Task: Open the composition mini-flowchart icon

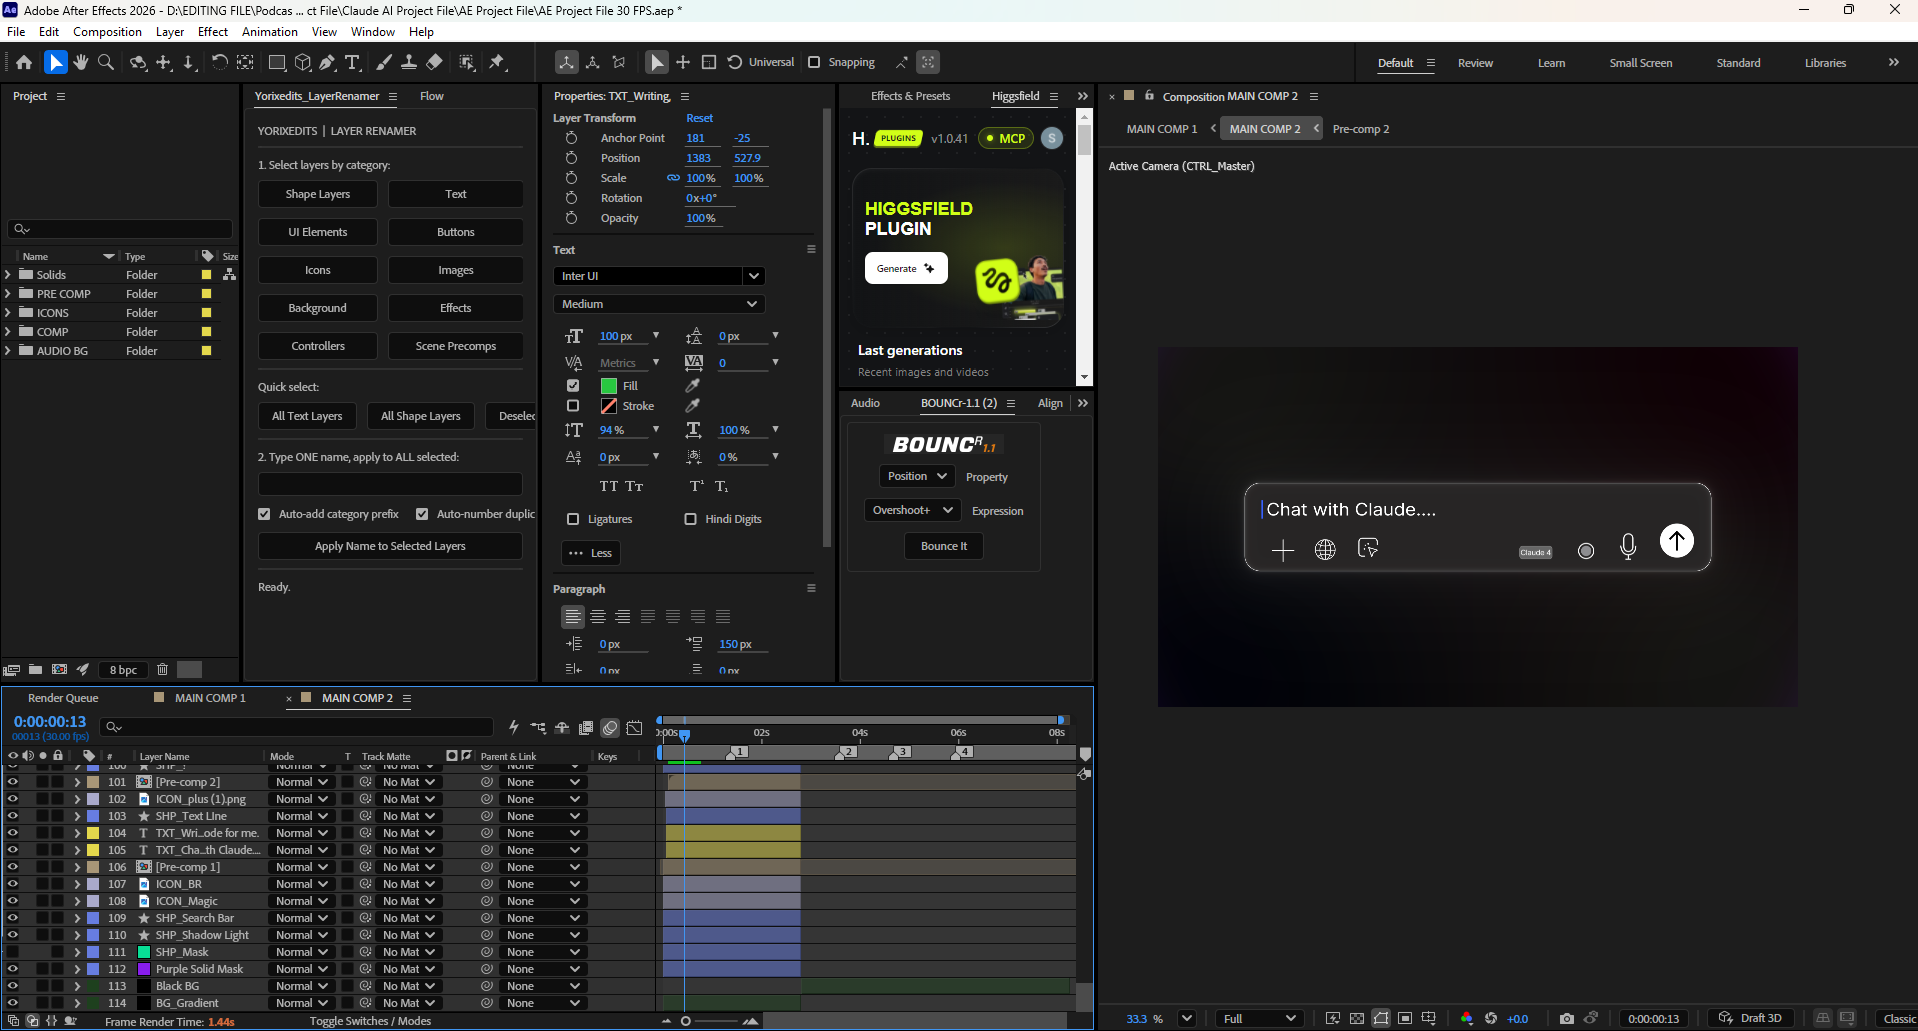Action: click(538, 727)
